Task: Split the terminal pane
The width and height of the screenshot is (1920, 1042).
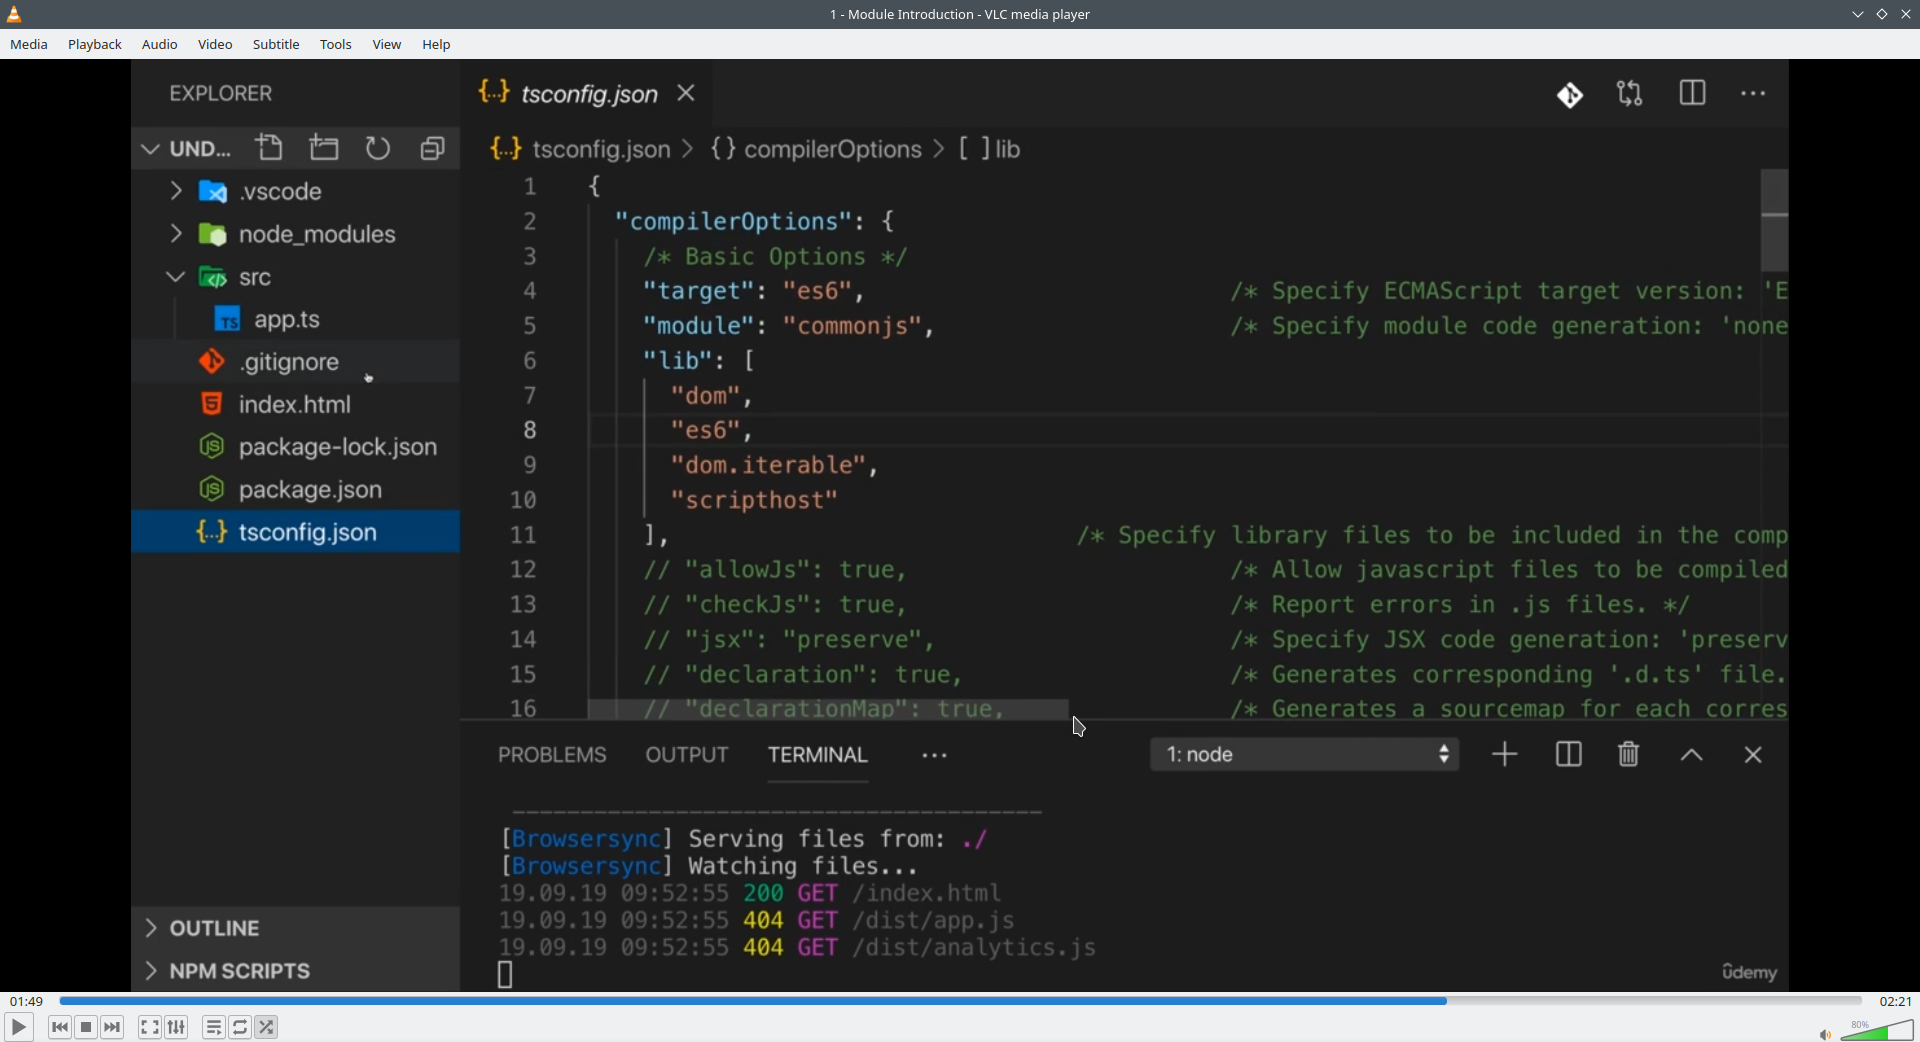Action: point(1569,755)
